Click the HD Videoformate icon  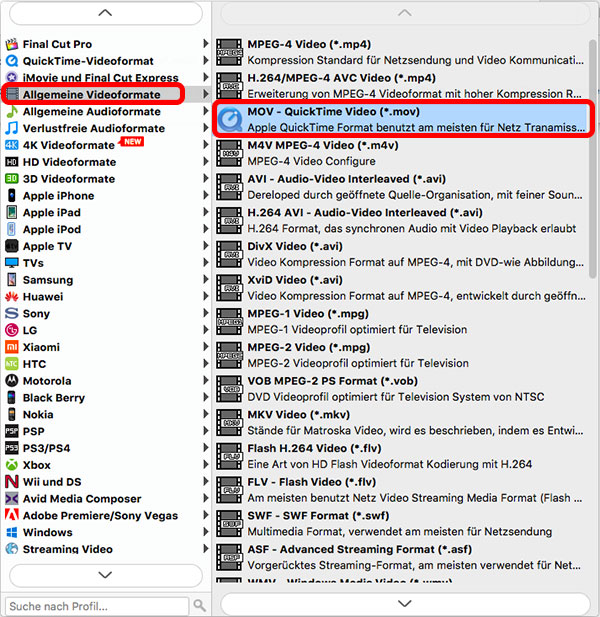point(12,162)
